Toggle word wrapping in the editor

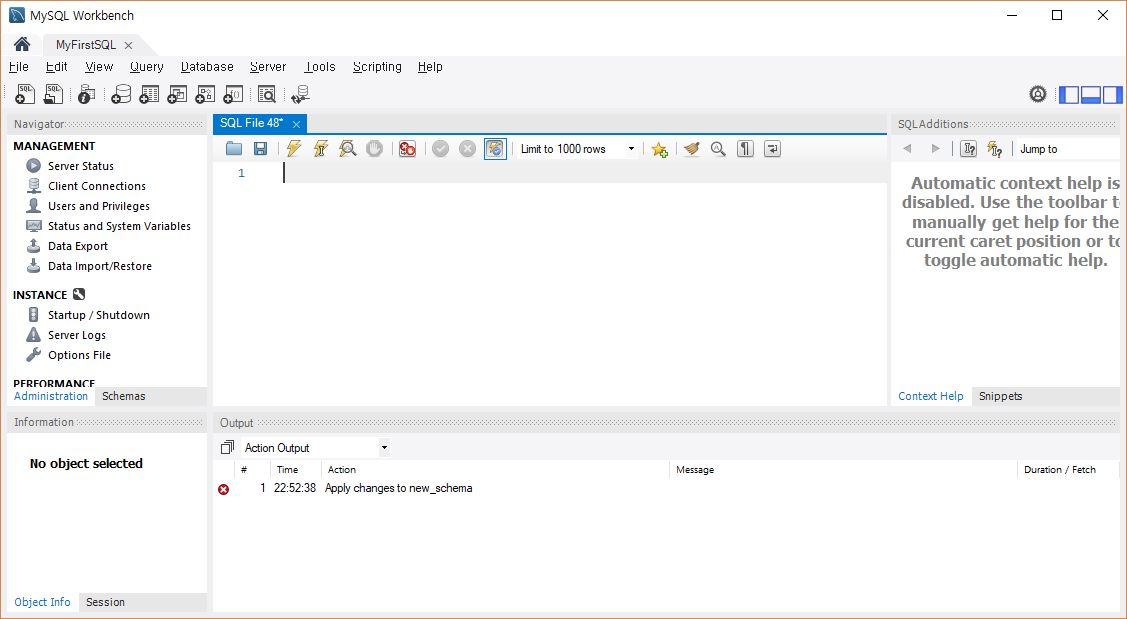click(x=772, y=149)
